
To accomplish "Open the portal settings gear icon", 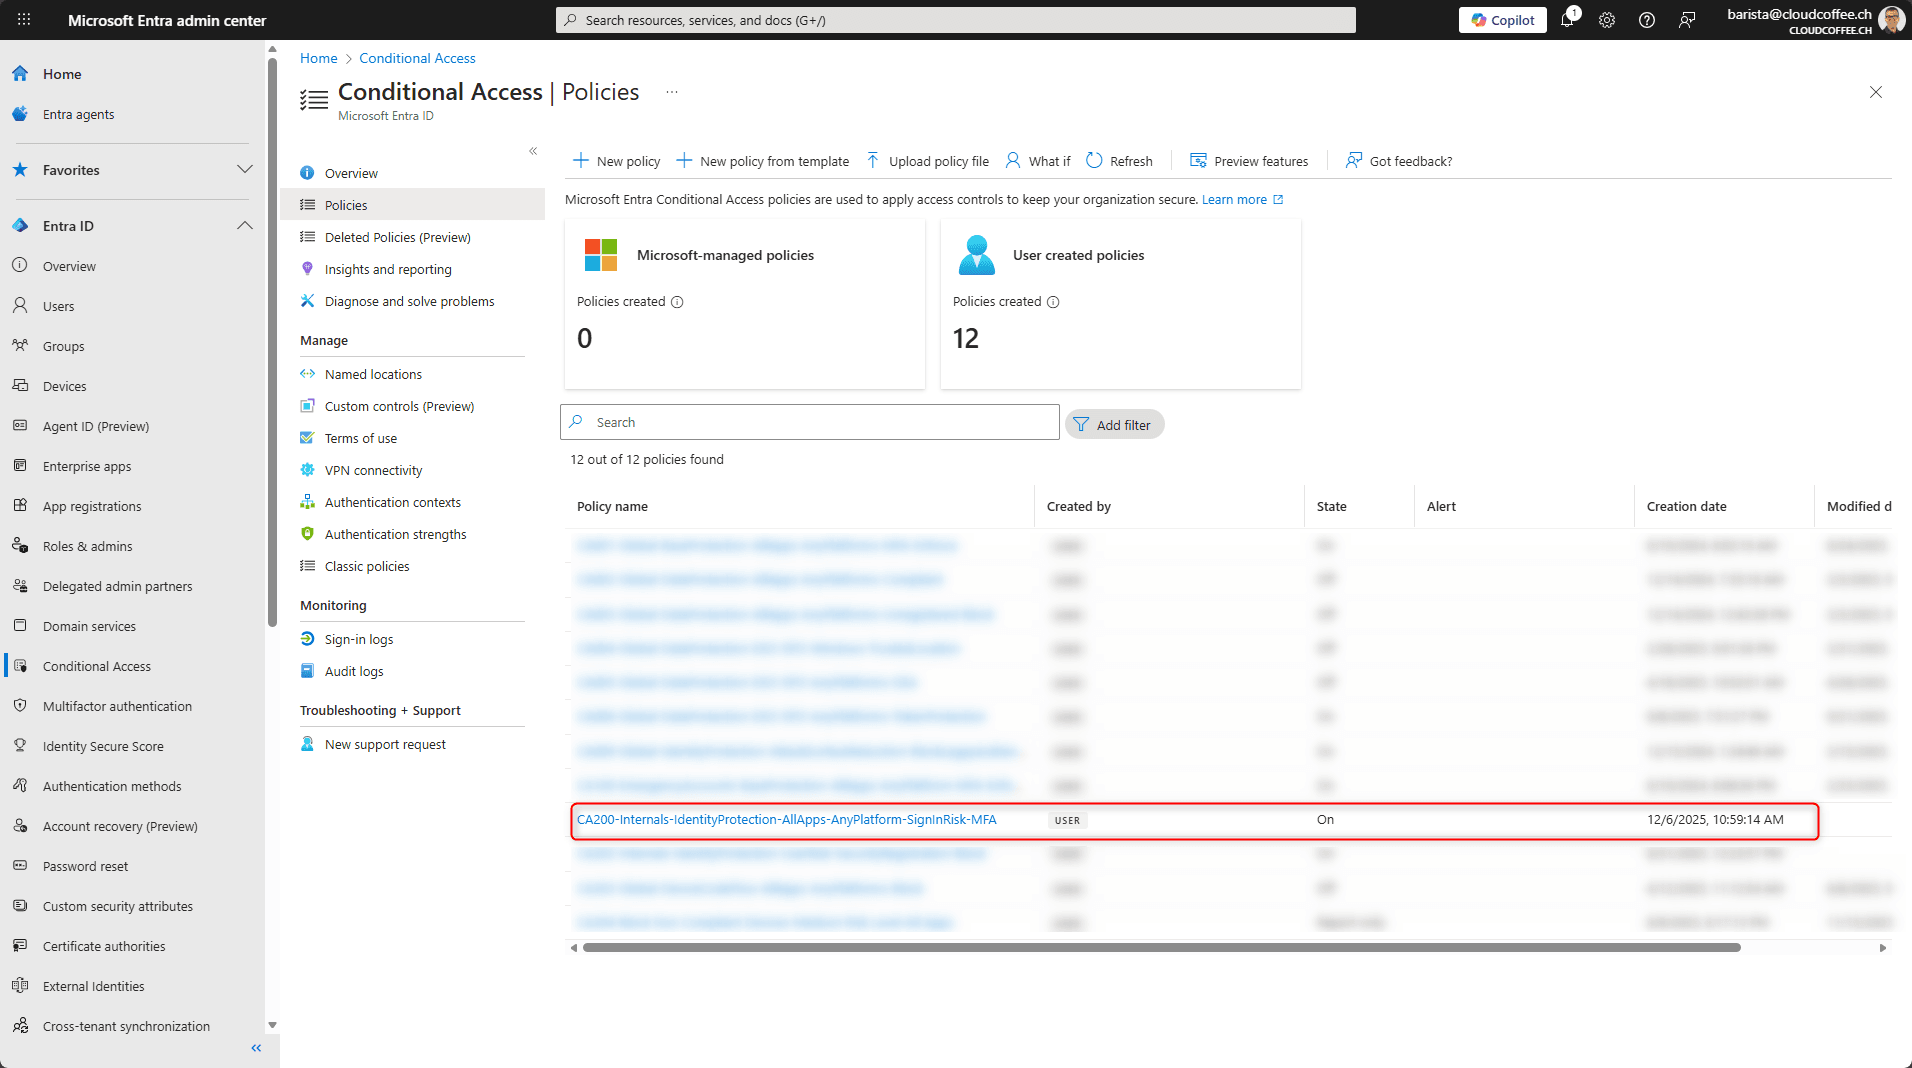I will [1607, 20].
